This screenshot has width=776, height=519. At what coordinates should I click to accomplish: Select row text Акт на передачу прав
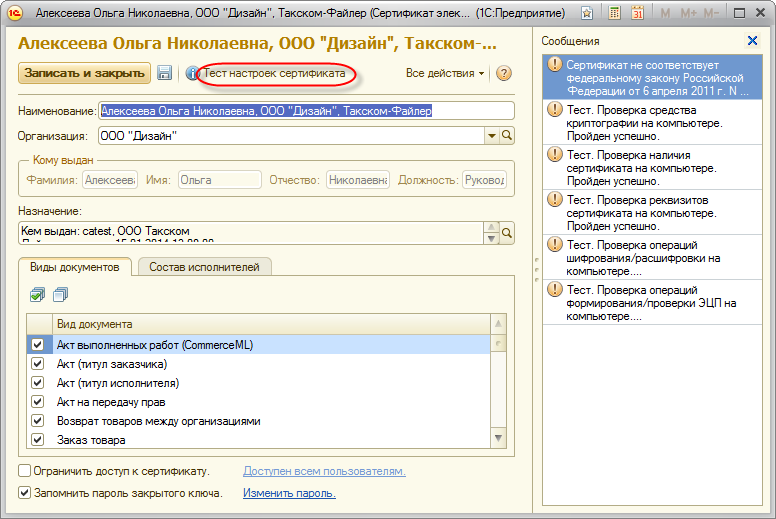click(x=111, y=402)
